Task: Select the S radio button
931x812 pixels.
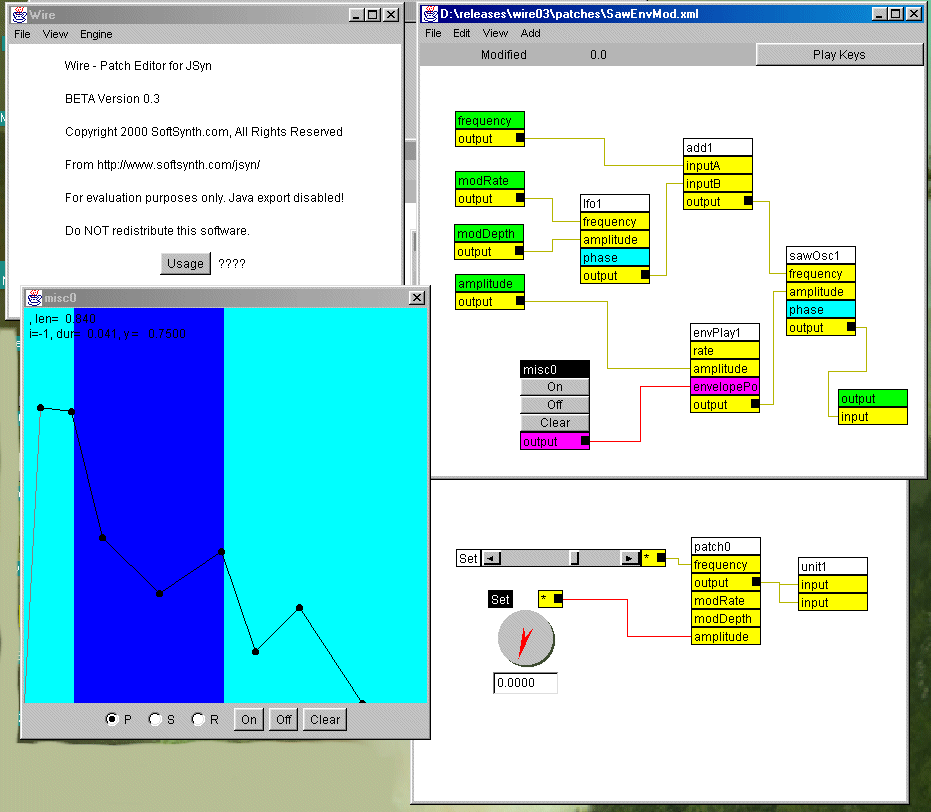Action: [155, 719]
